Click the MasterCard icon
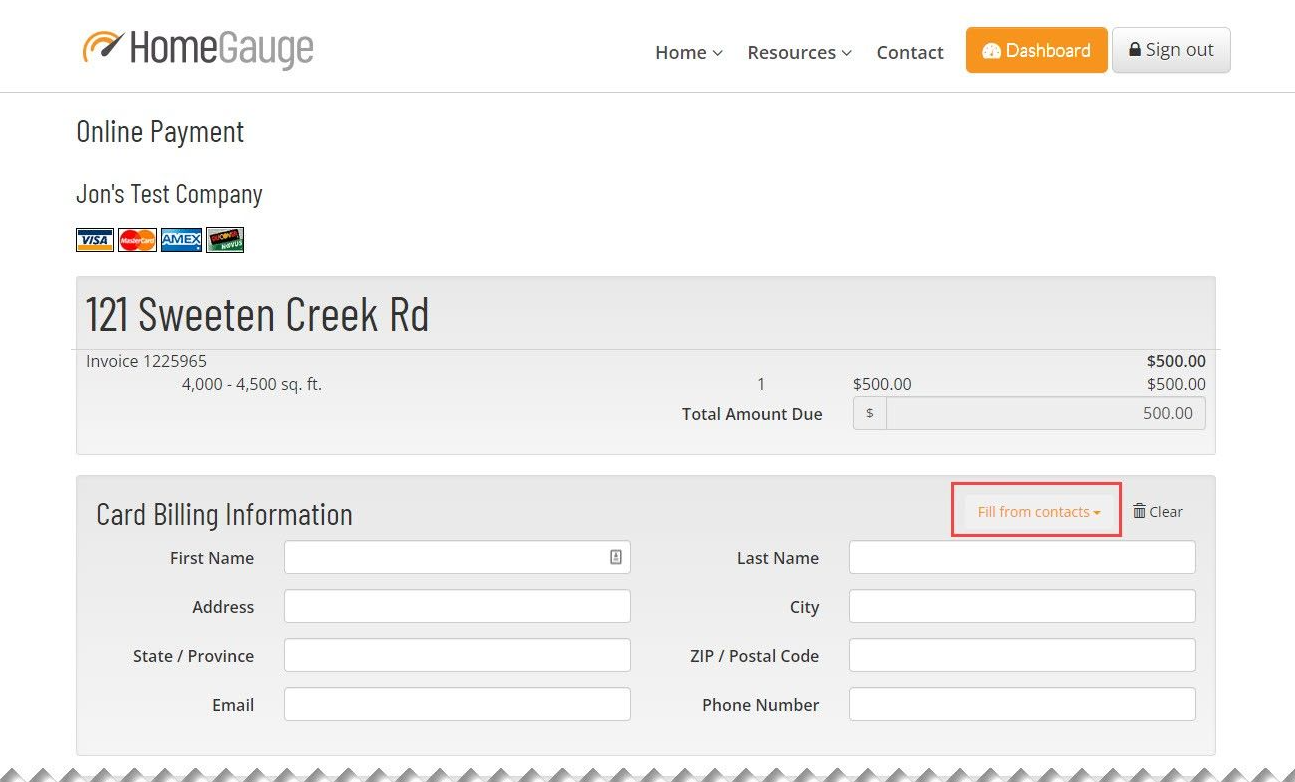1295x782 pixels. [x=137, y=240]
